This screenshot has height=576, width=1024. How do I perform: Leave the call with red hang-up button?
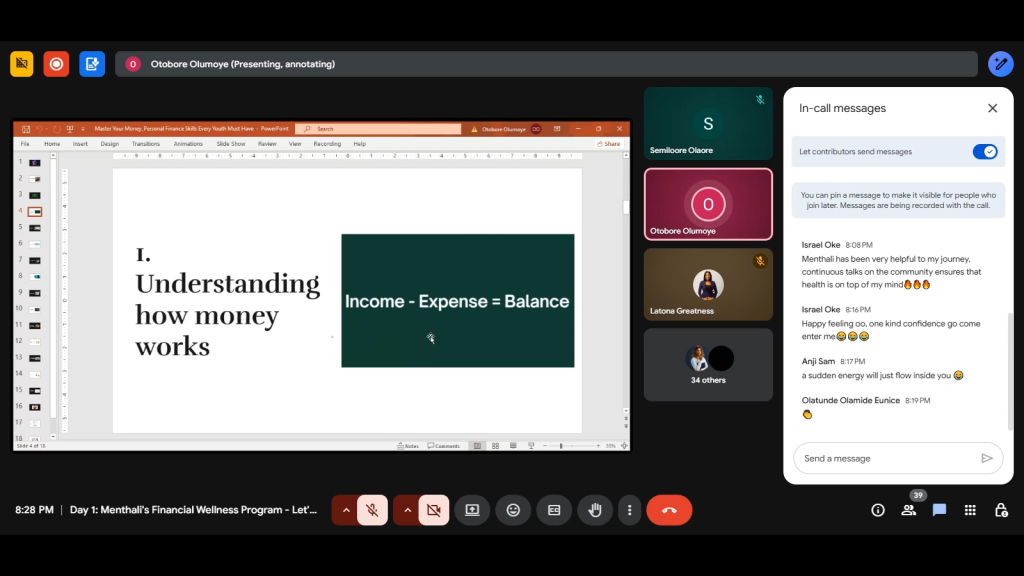point(669,510)
